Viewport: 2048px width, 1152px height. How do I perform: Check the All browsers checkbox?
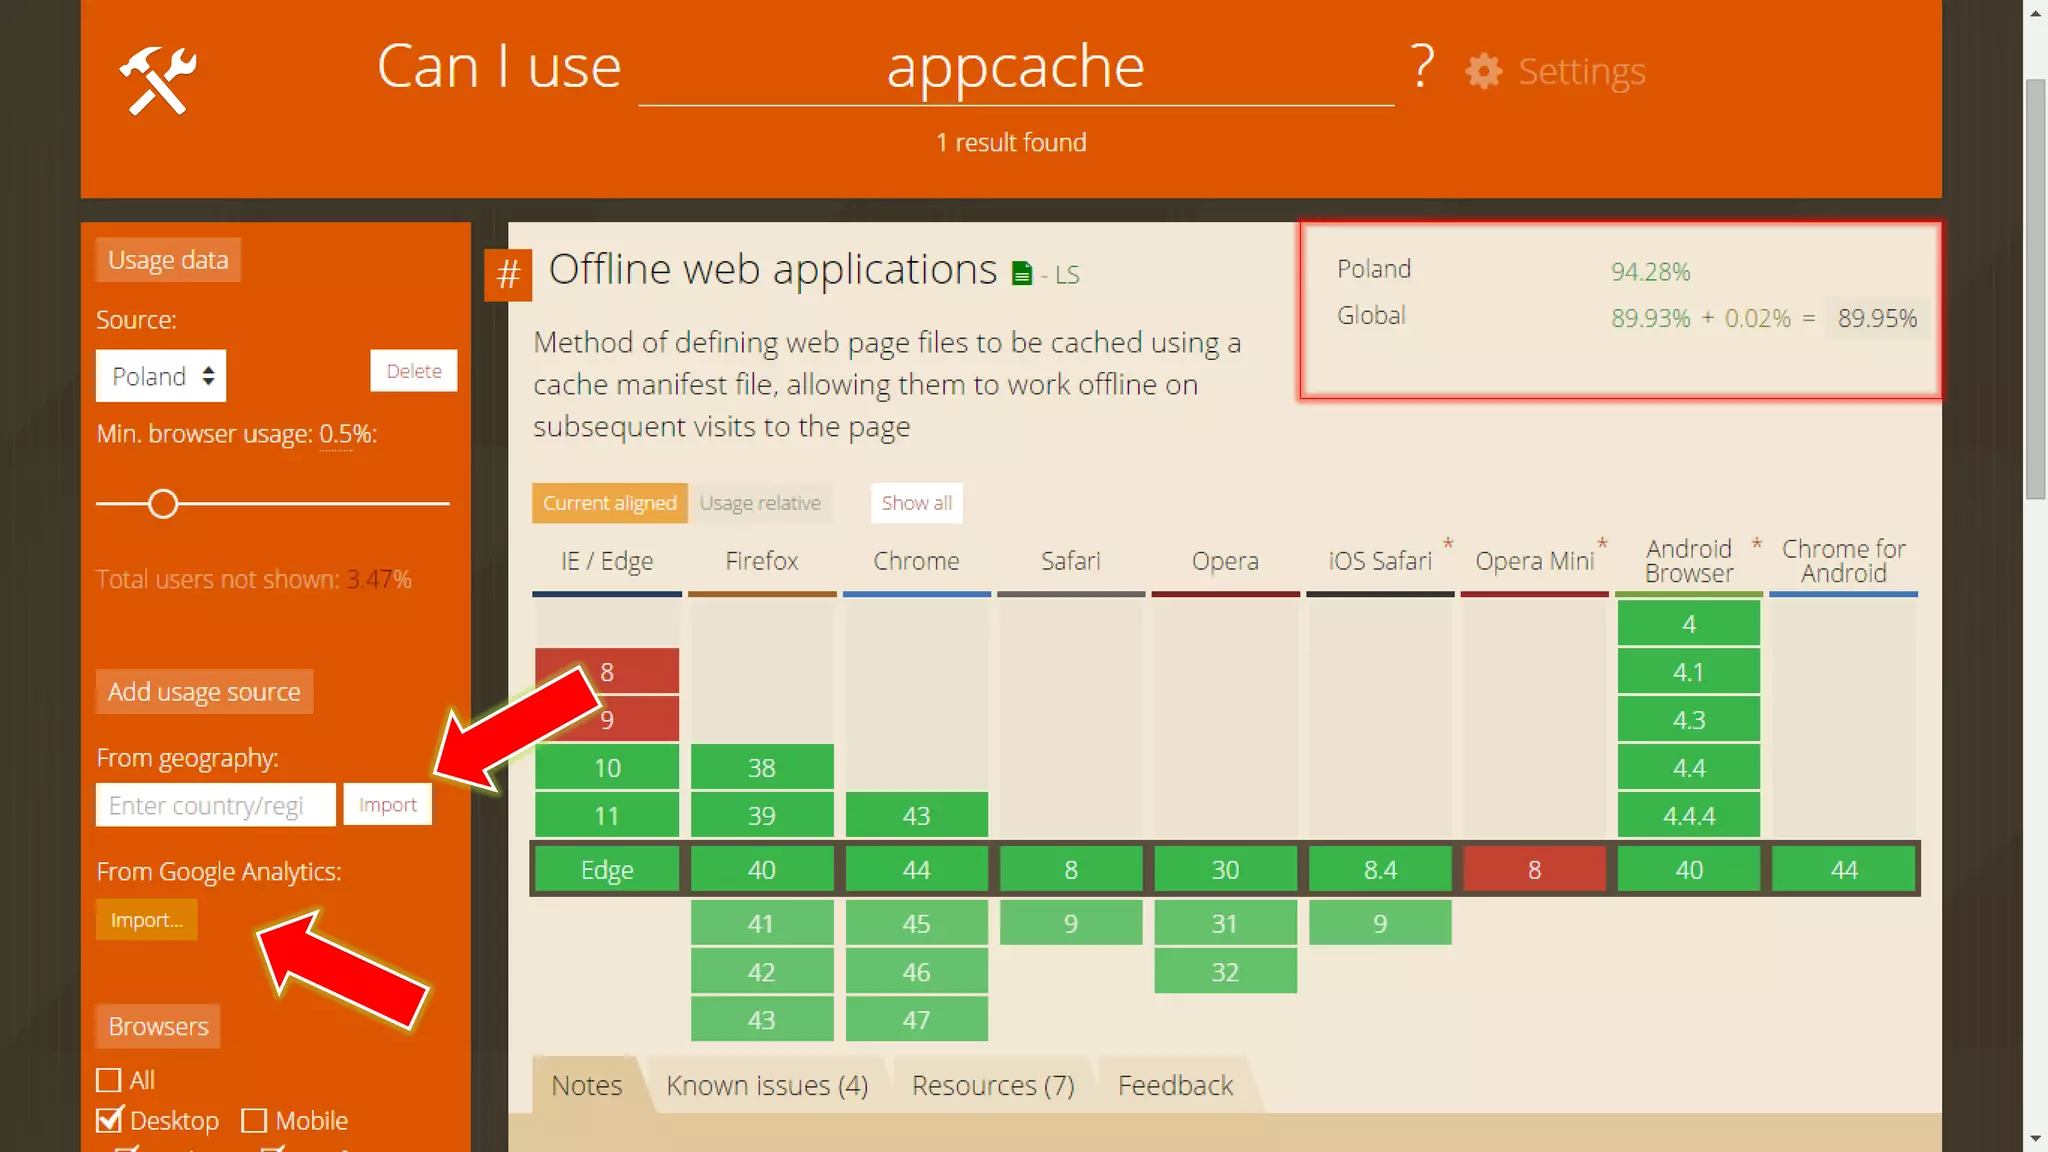pos(109,1080)
